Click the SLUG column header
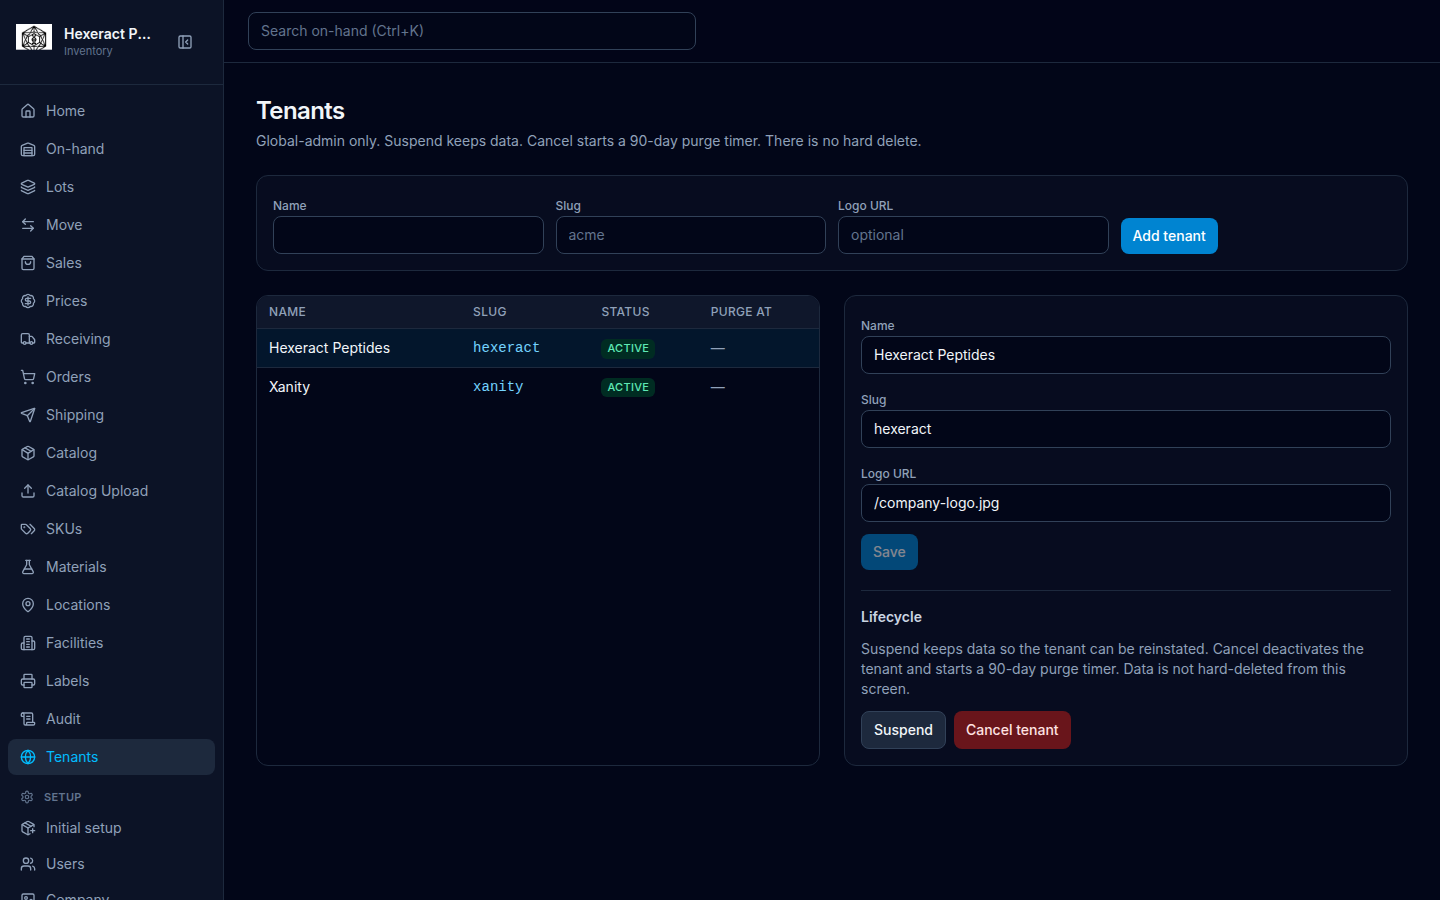1440x900 pixels. (x=490, y=312)
